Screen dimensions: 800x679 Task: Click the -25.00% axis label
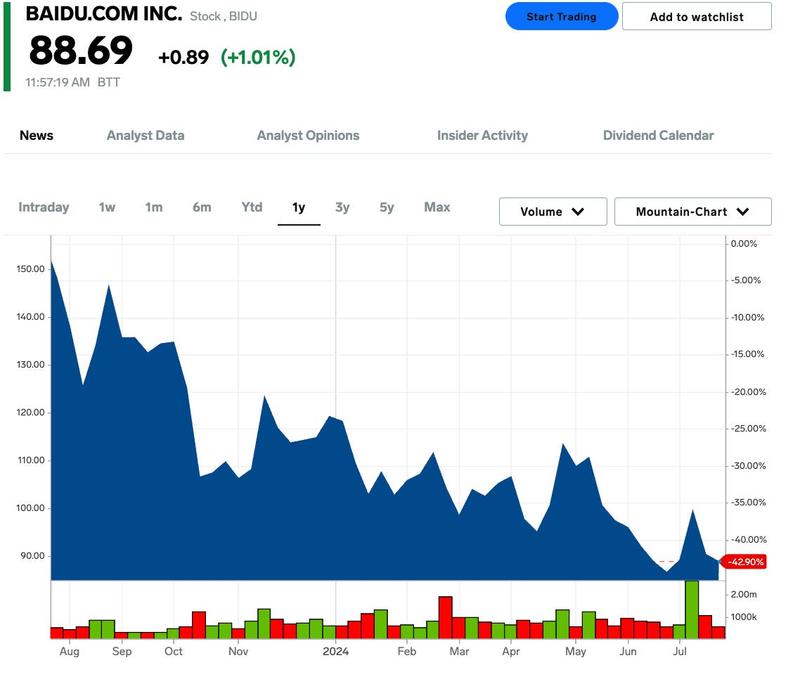click(748, 429)
